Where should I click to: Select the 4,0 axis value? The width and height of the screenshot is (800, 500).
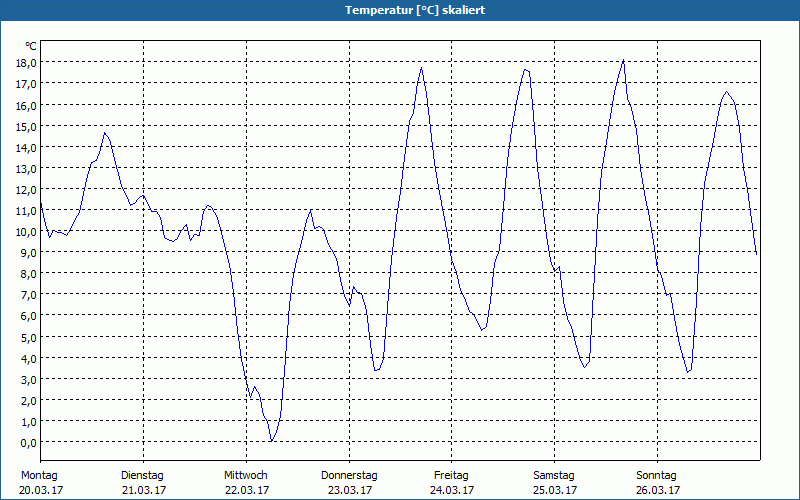click(30, 359)
